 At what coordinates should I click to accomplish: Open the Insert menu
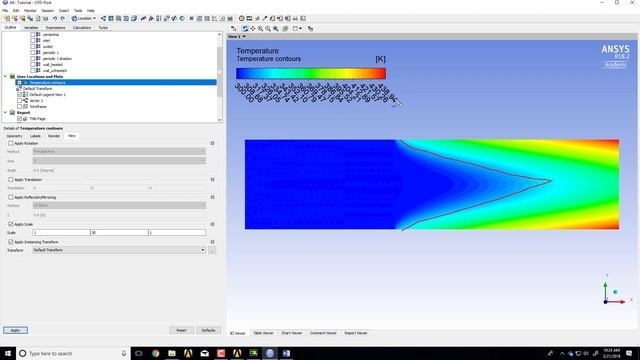64,11
